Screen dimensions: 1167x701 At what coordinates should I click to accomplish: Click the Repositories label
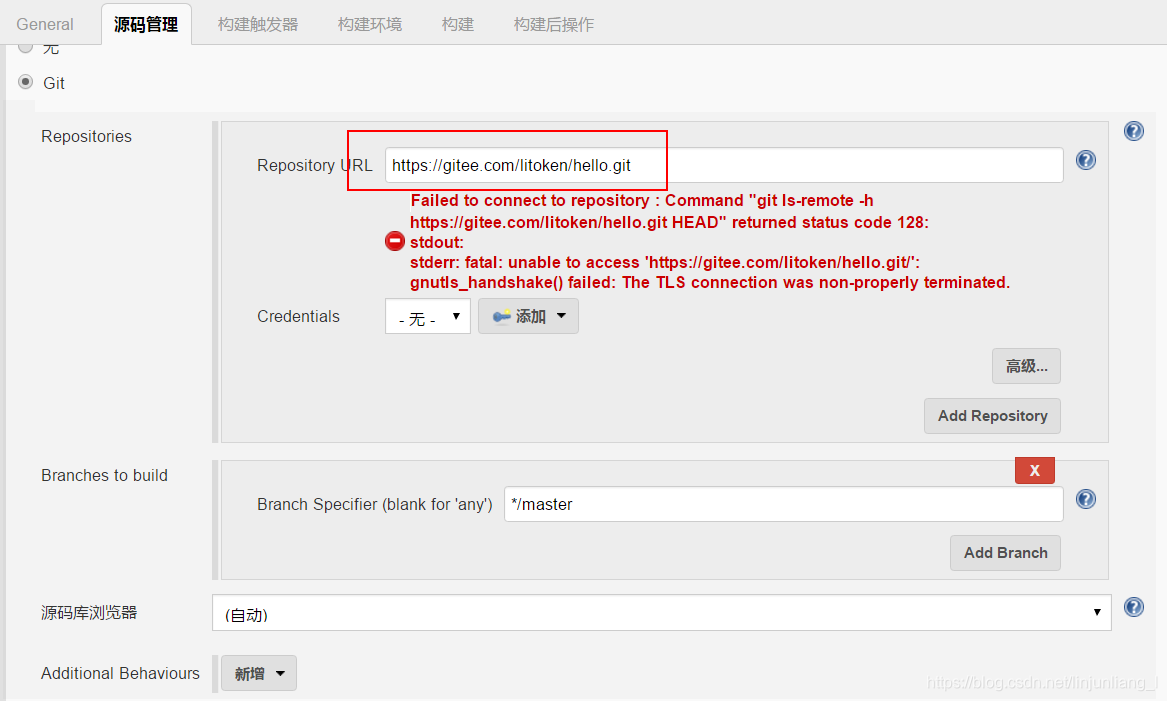click(x=86, y=136)
